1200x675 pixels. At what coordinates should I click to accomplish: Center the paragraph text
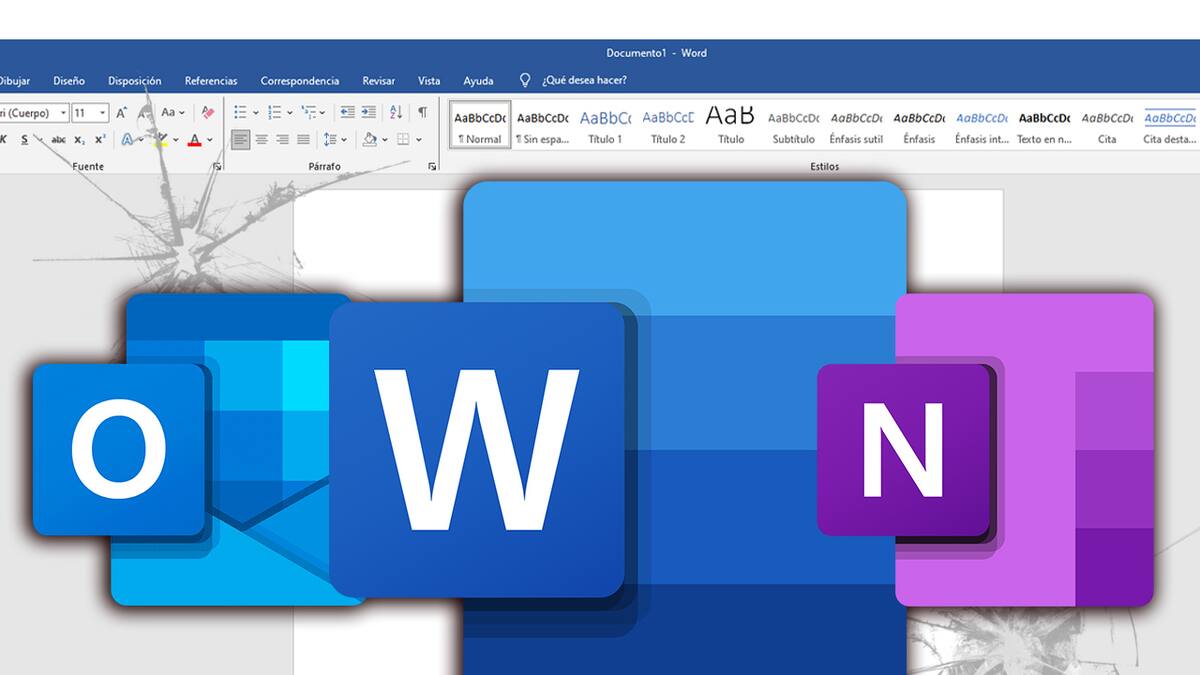262,139
